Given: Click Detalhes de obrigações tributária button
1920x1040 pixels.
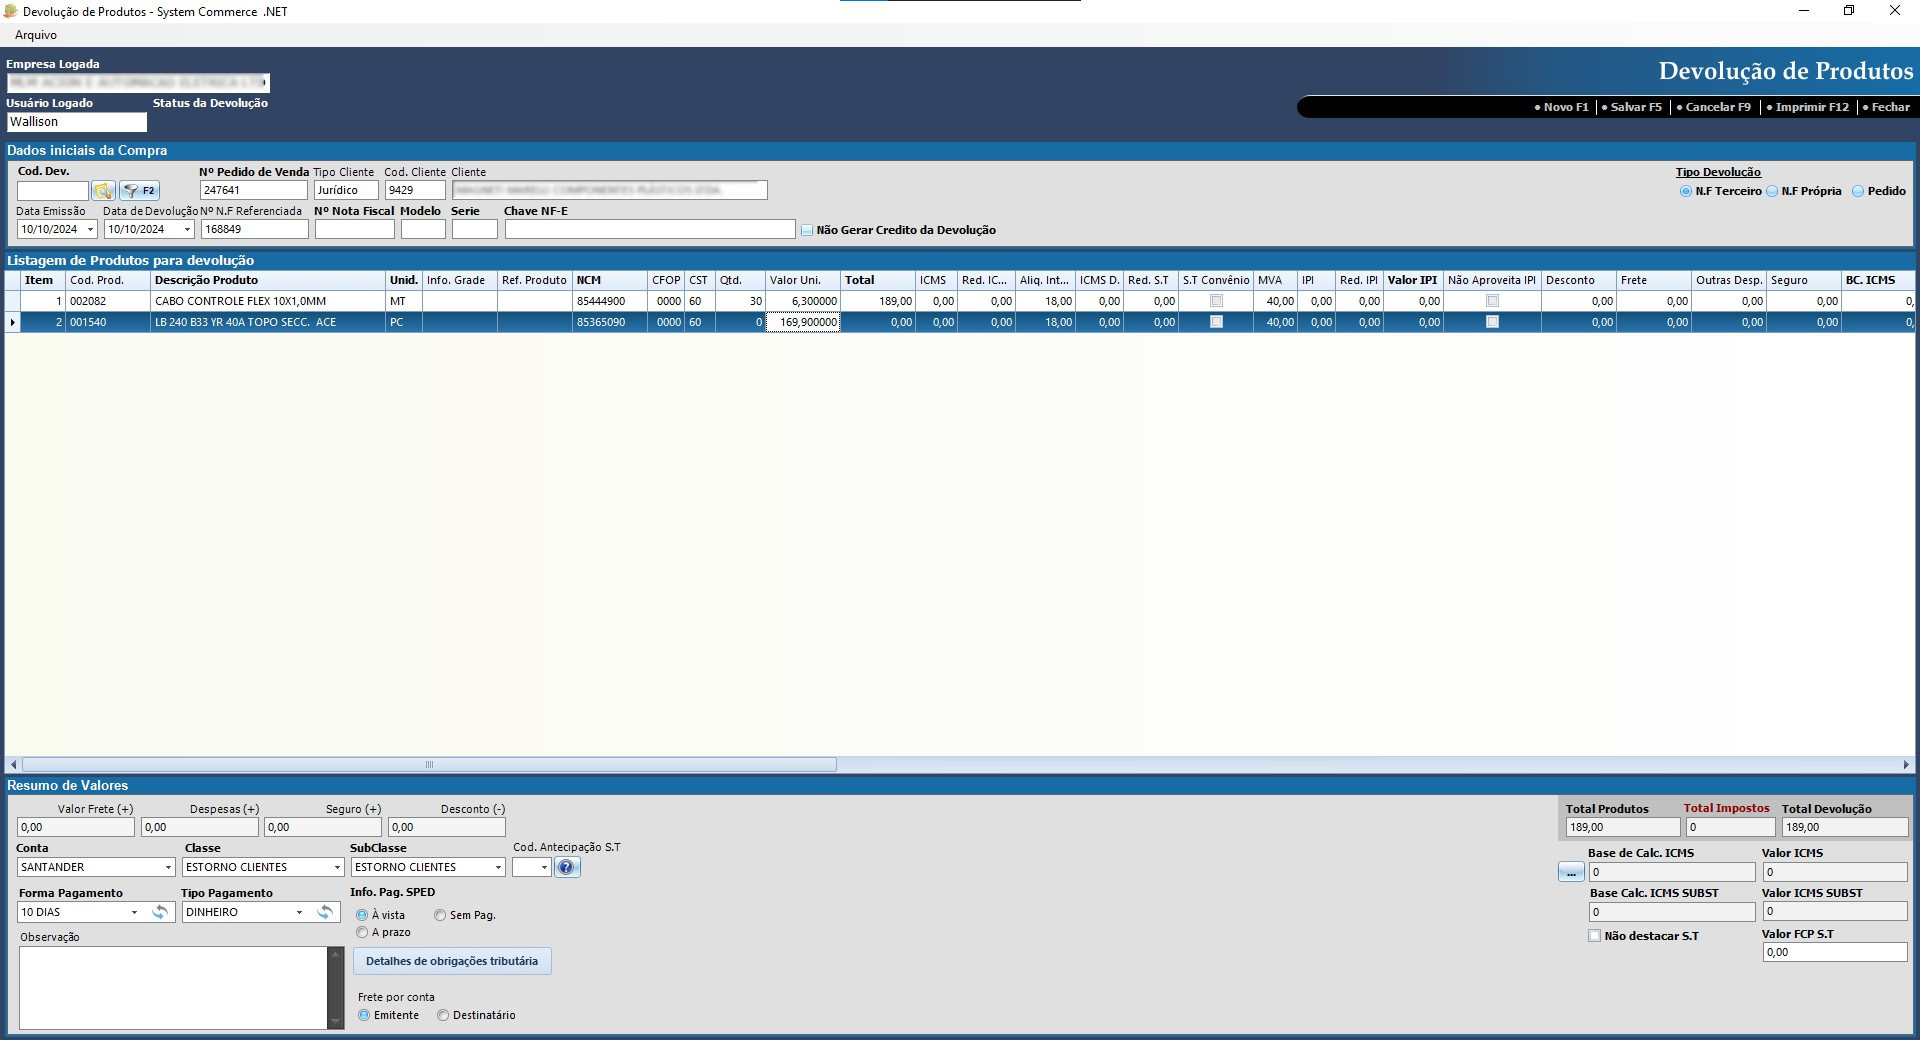Looking at the screenshot, I should 452,961.
